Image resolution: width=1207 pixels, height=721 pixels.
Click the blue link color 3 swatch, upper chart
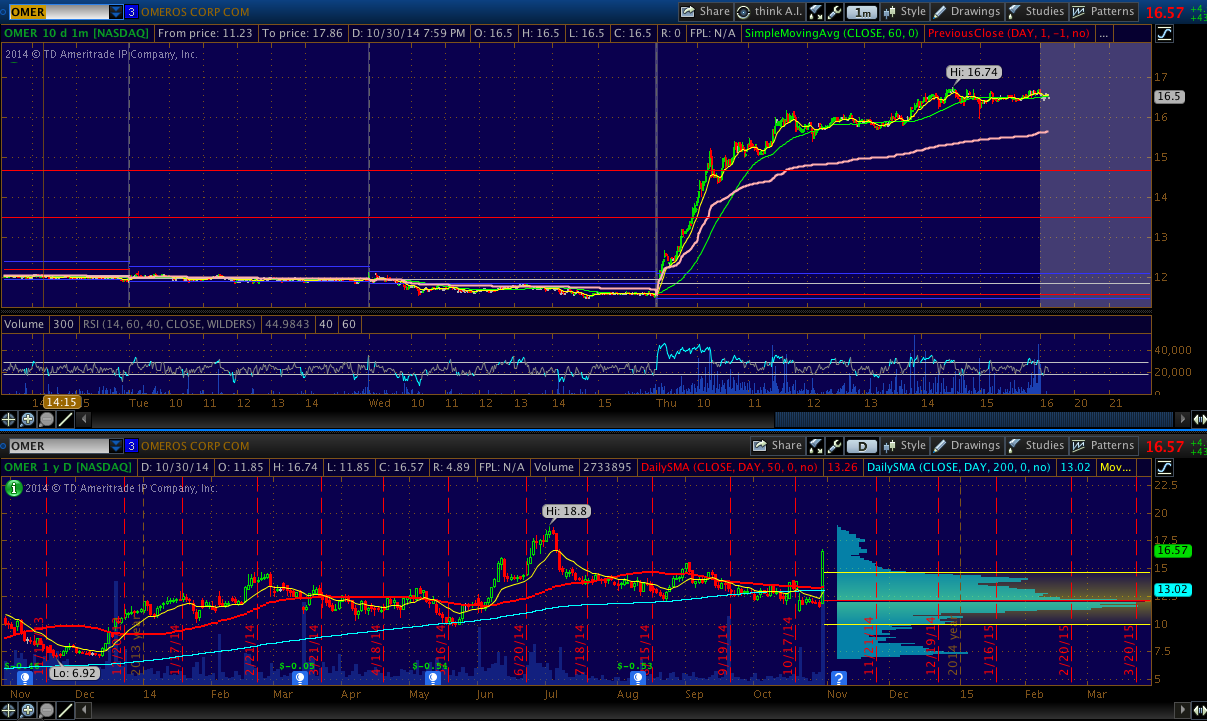coord(131,12)
